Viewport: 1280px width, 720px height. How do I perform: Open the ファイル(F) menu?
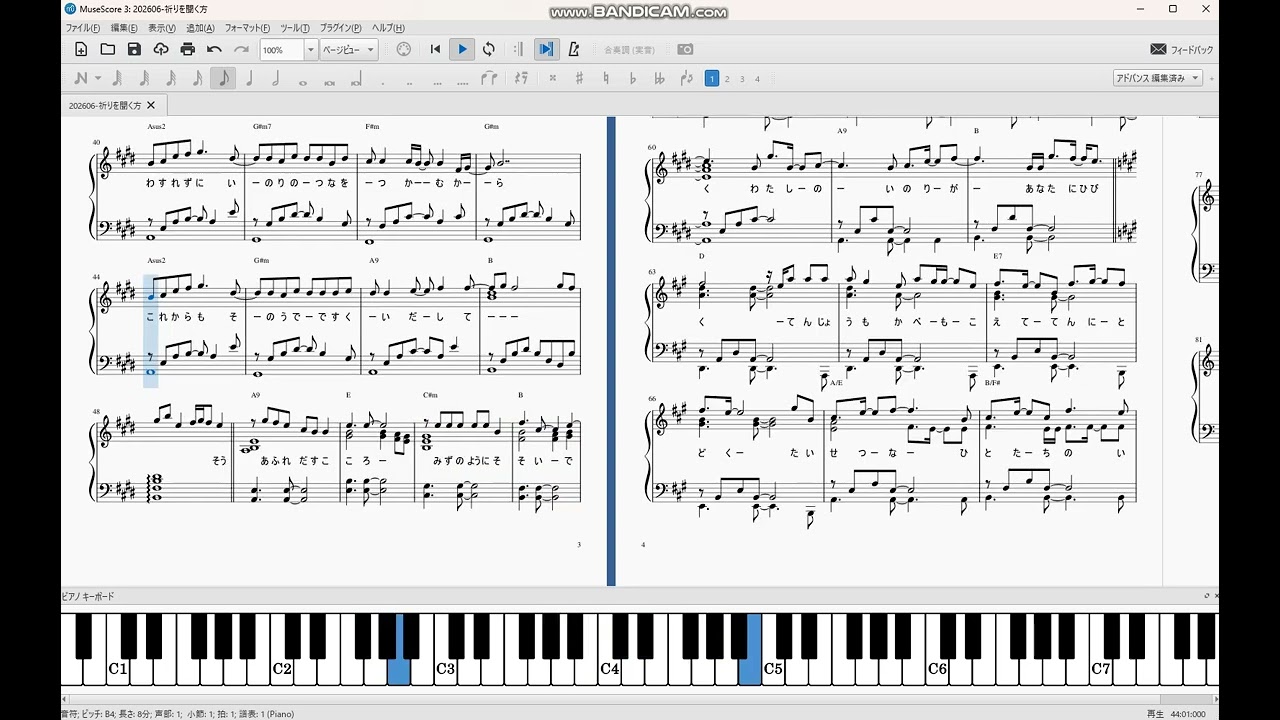click(82, 28)
